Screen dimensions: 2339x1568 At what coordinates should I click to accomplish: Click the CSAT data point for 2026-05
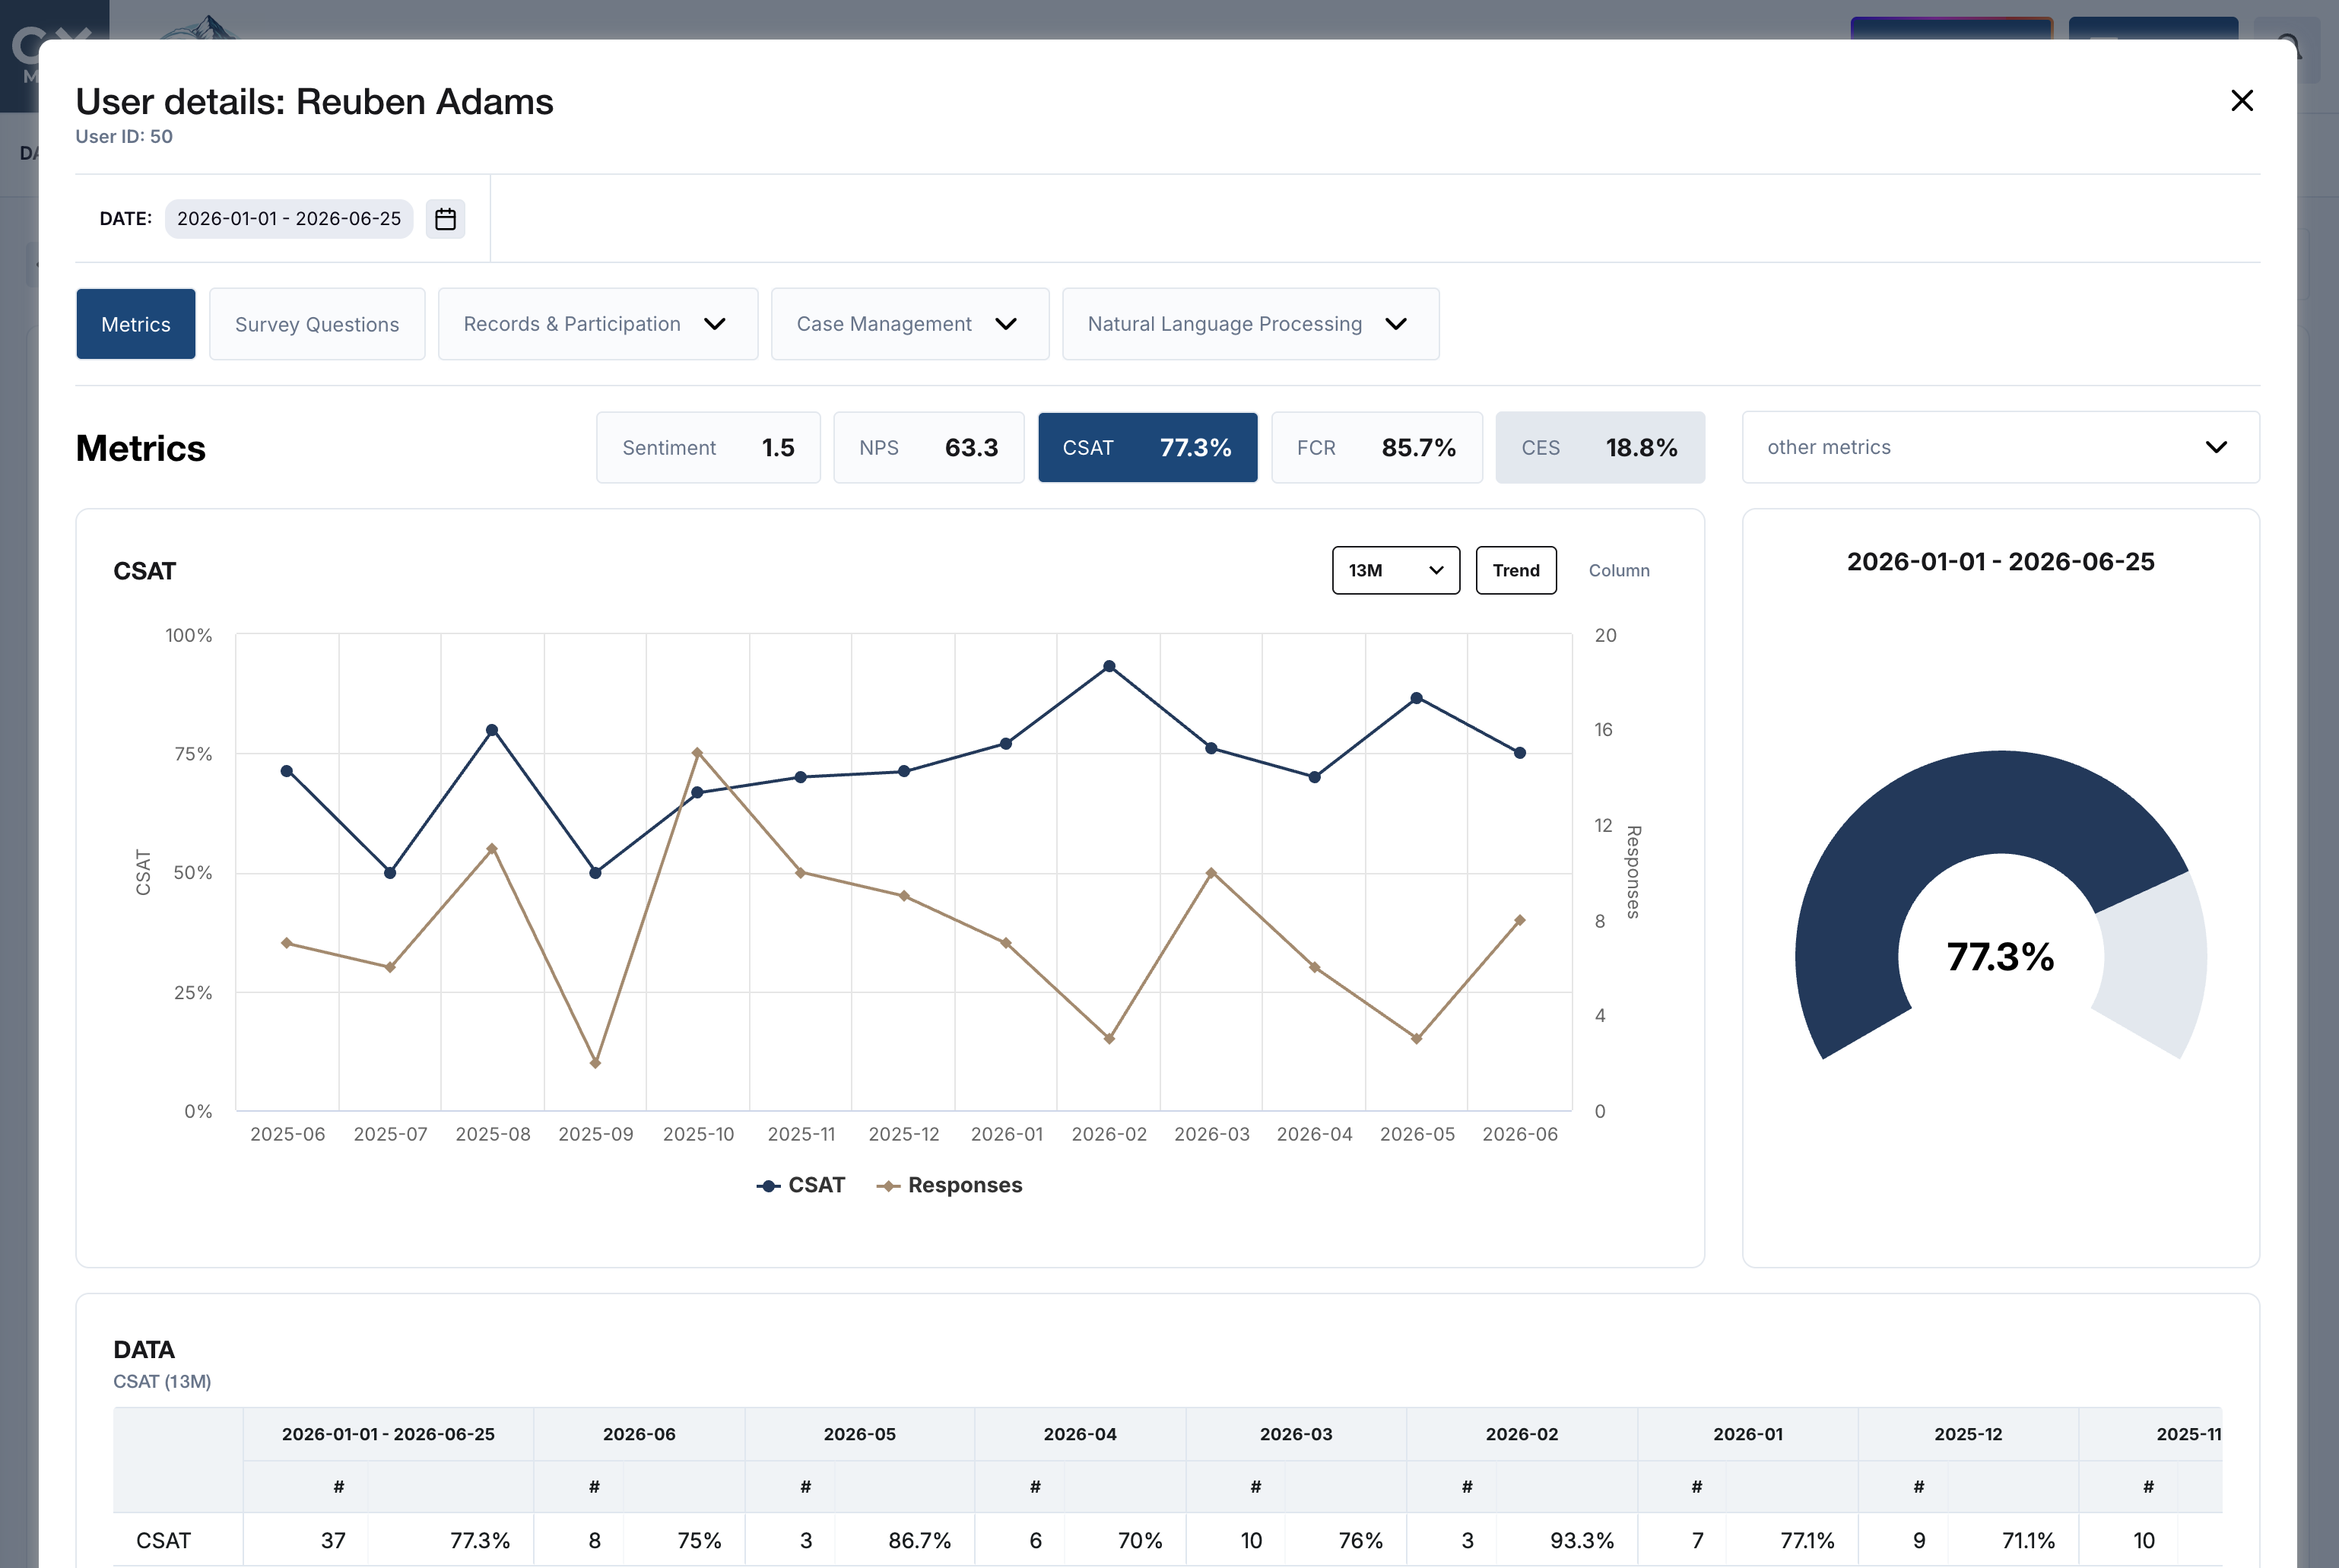click(1416, 698)
